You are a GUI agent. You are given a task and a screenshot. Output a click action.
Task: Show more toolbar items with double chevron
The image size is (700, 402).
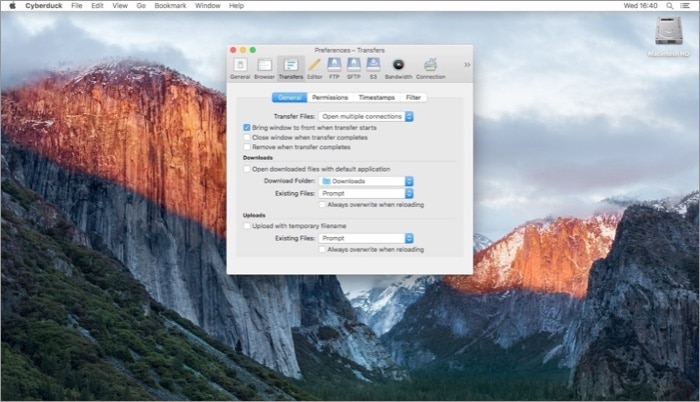tap(466, 65)
